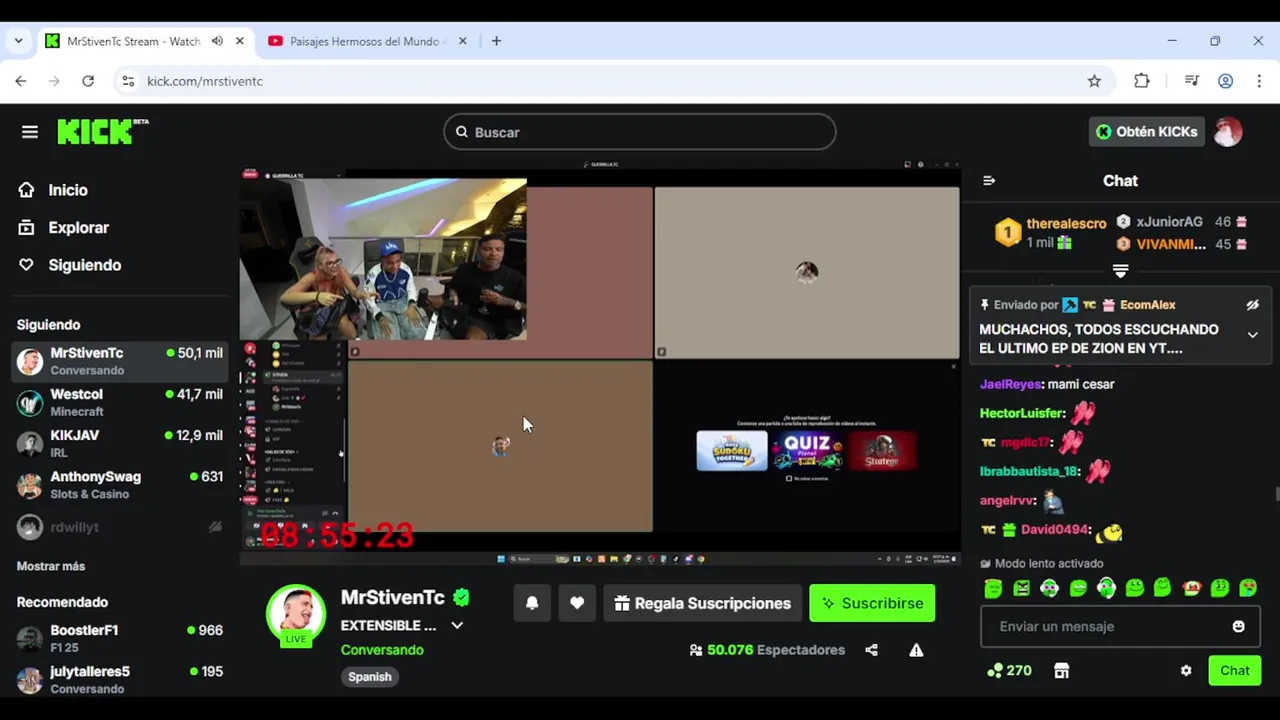Click the green Suscribirse button

pos(872,603)
